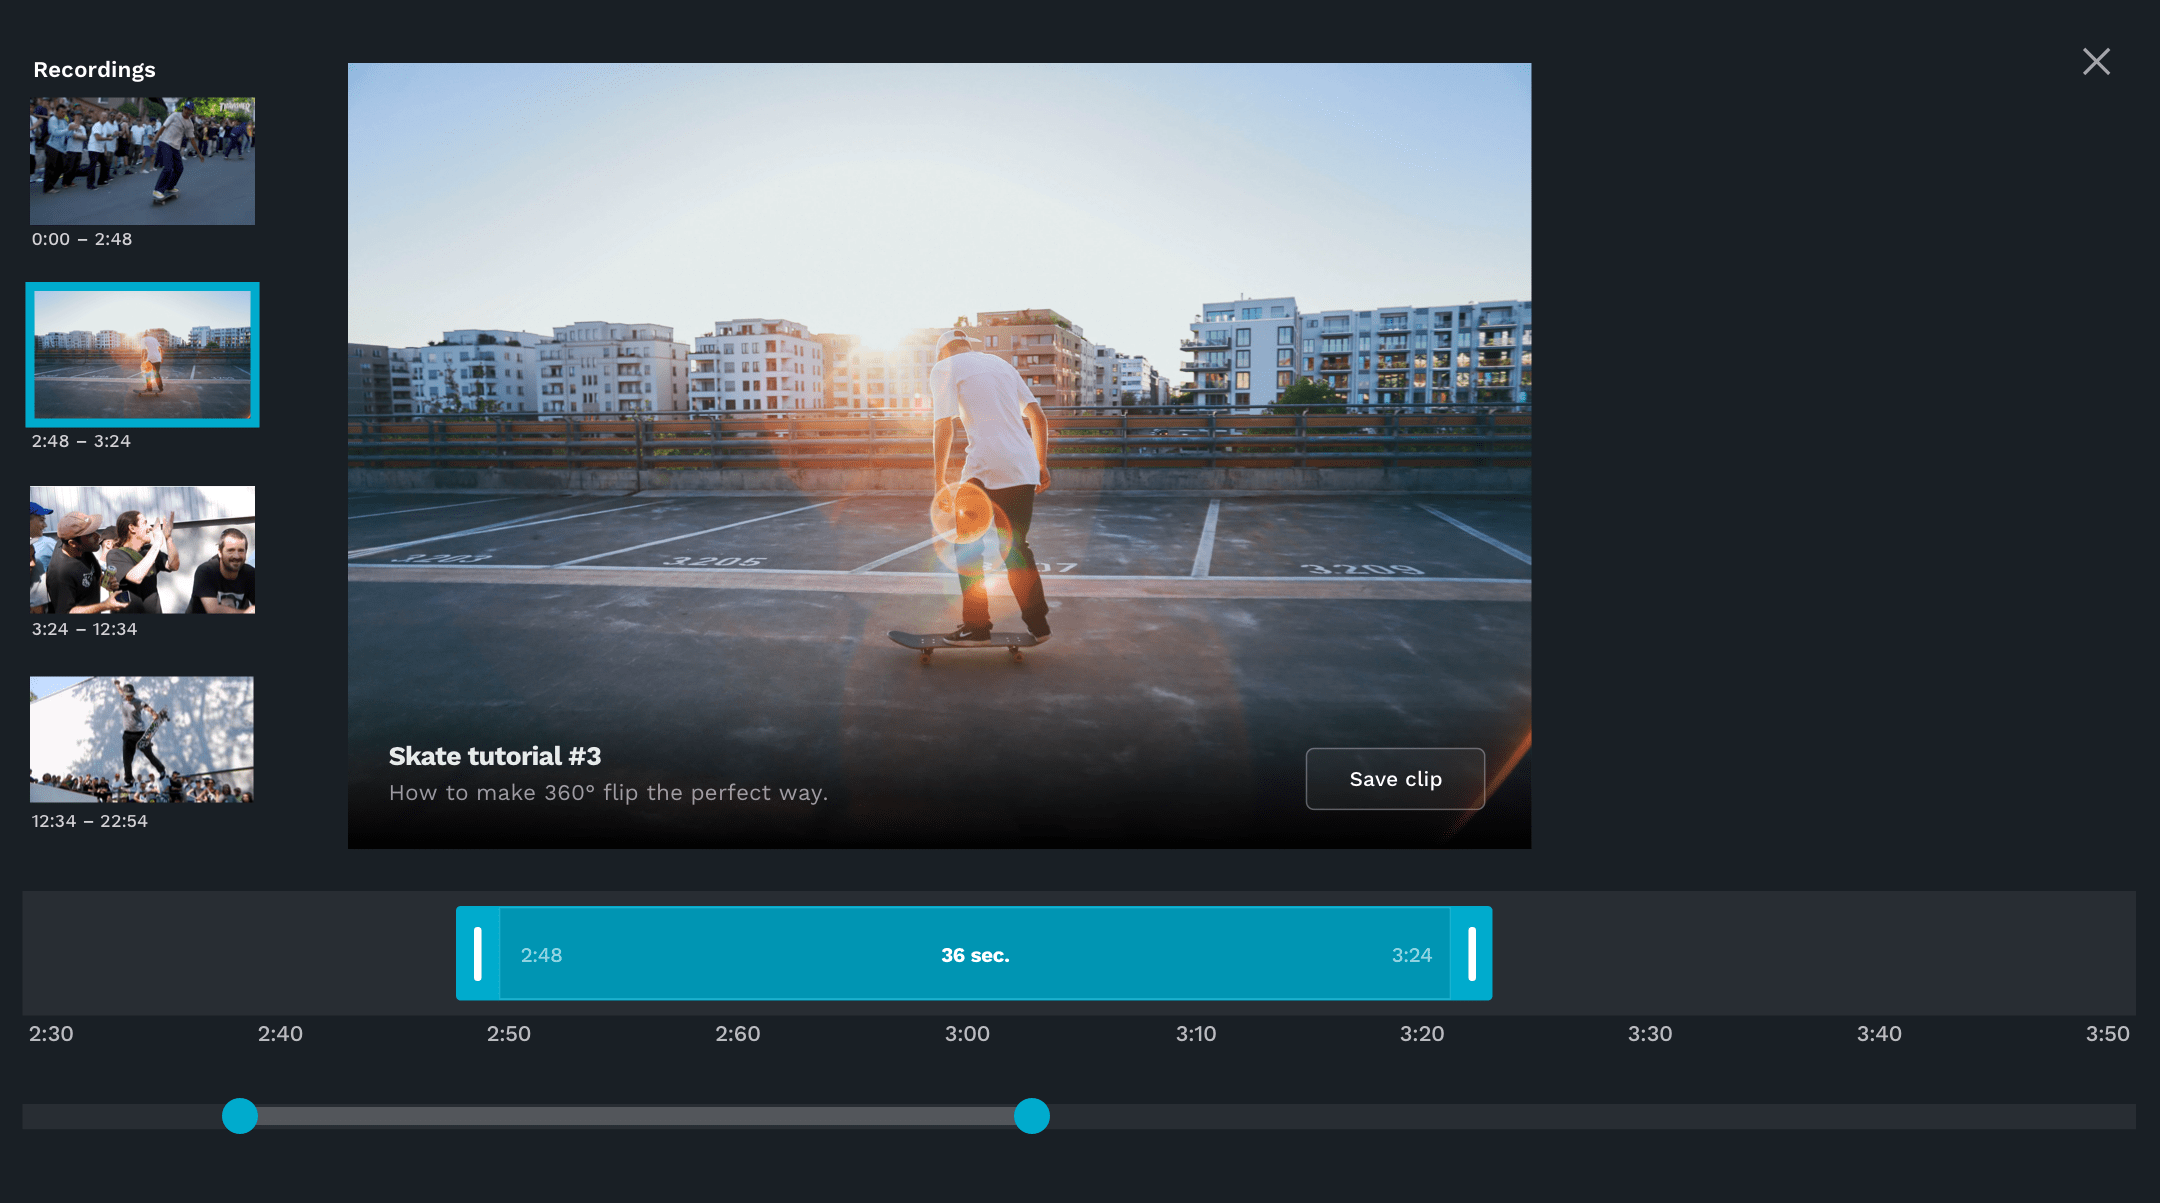This screenshot has height=1203, width=2160.
Task: Click the Save clip button
Action: coord(1395,779)
